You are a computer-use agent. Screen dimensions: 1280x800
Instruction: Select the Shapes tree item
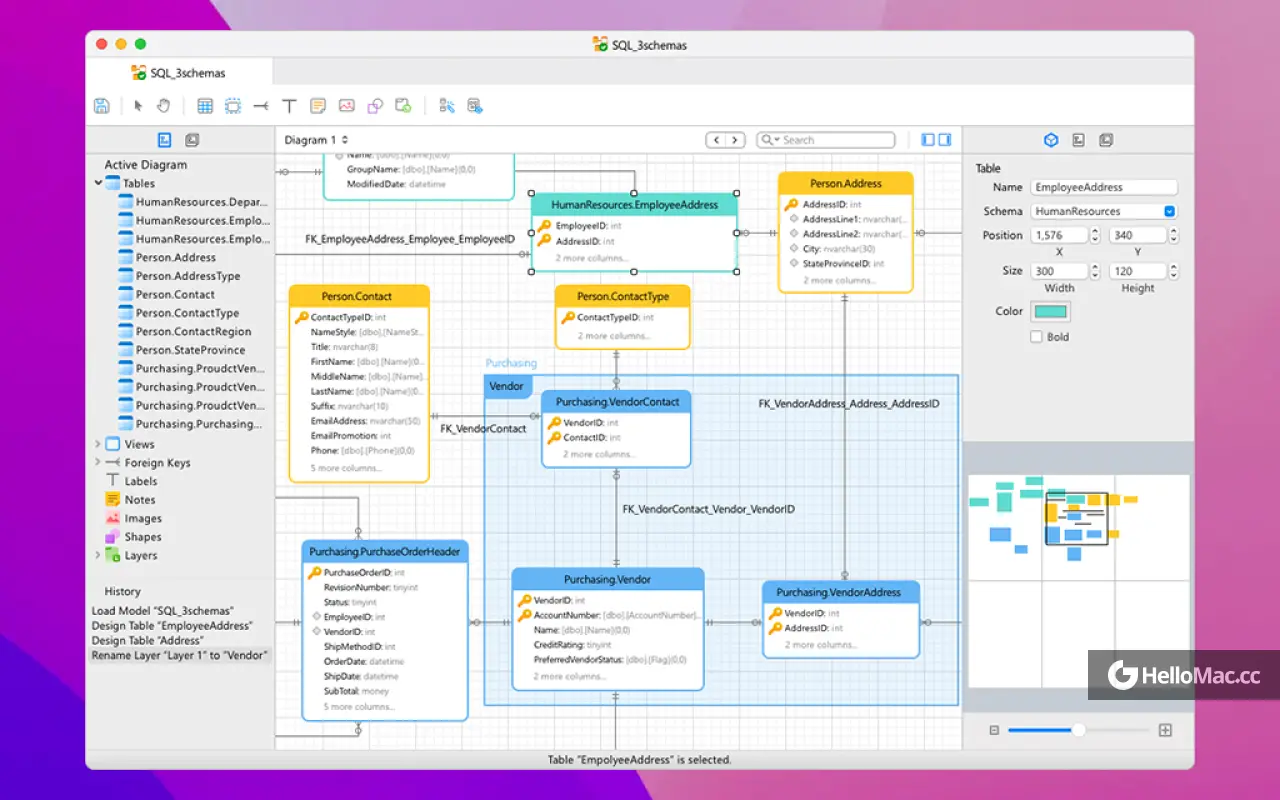point(143,537)
